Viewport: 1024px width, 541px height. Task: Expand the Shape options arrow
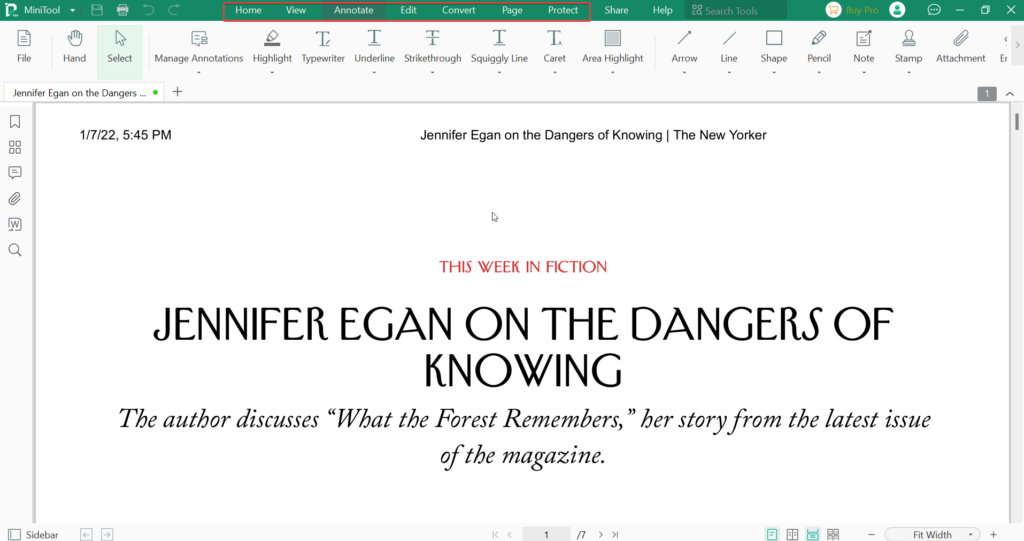click(774, 72)
